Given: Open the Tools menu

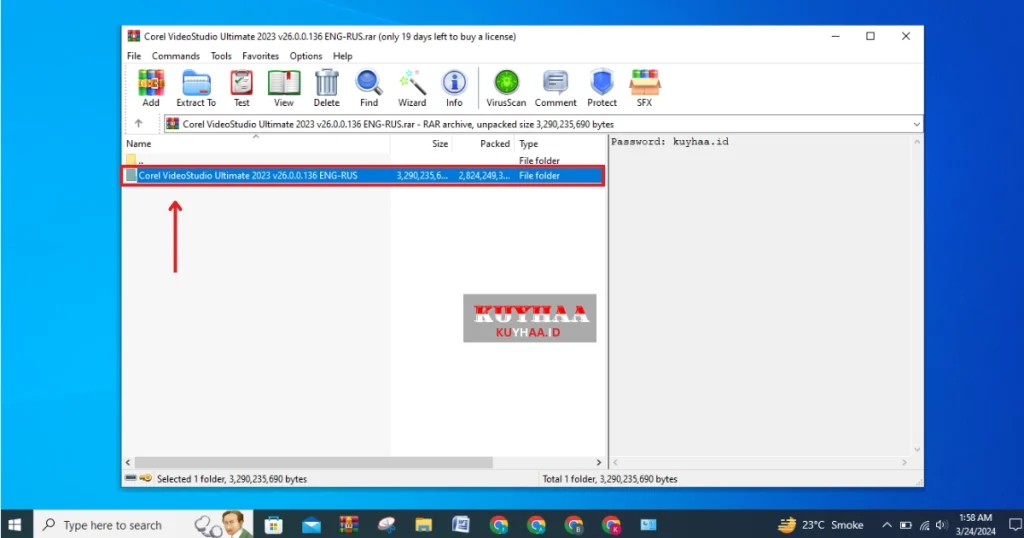Looking at the screenshot, I should 221,56.
